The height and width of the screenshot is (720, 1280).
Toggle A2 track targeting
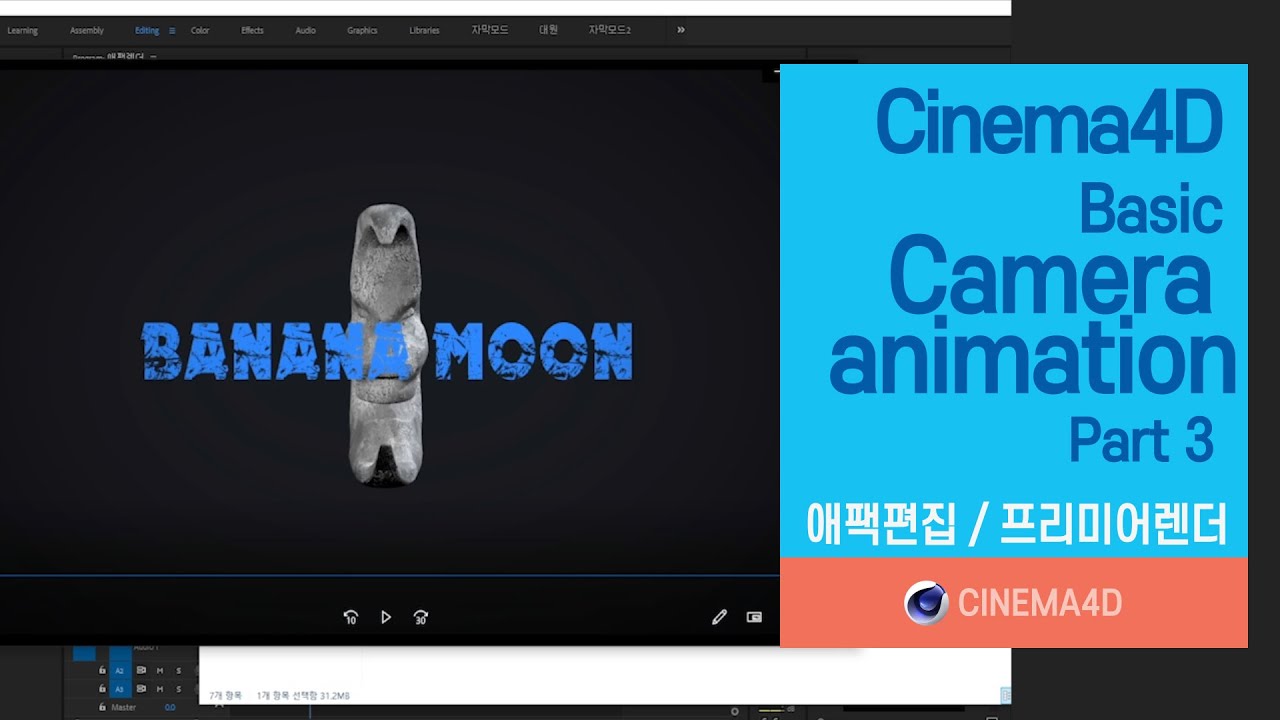click(120, 671)
